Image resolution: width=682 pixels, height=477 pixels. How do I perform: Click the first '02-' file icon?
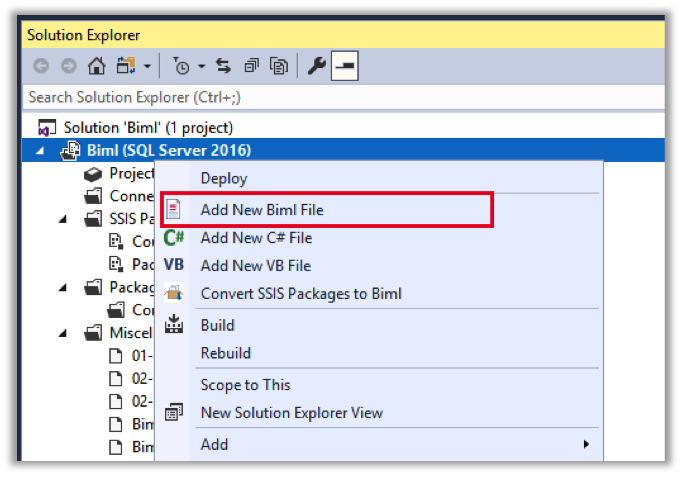115,378
